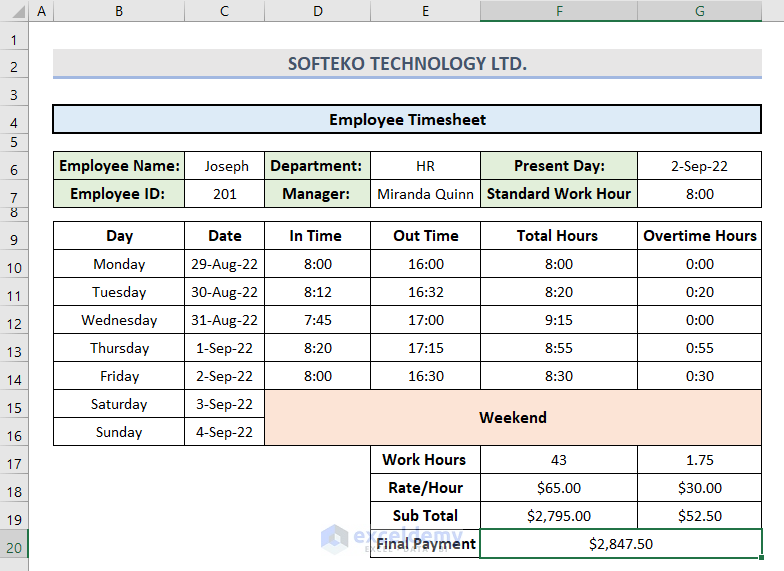
Task: Select the Thursday cell
Action: (119, 348)
